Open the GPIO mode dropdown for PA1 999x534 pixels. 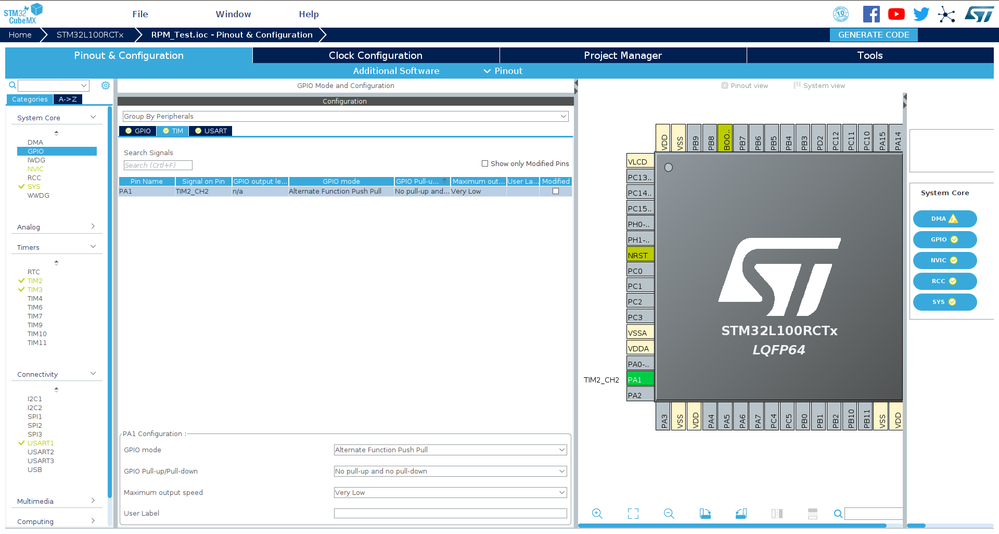pyautogui.click(x=450, y=450)
